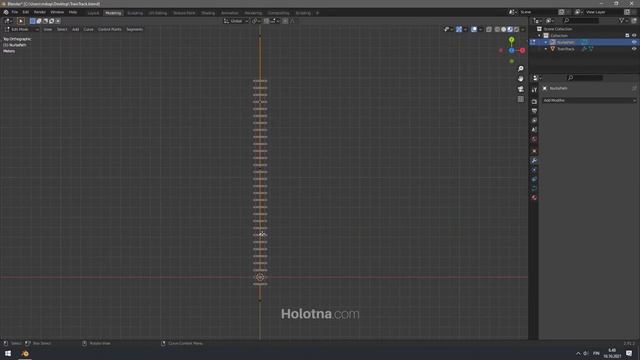Click the pan hand viewport icon
The height and width of the screenshot is (360, 640).
click(x=520, y=79)
